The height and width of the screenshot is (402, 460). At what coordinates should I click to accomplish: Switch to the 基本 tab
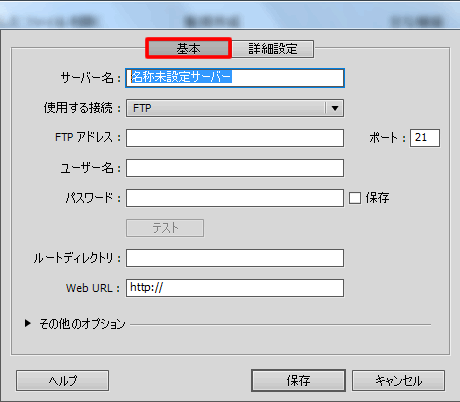tap(188, 49)
